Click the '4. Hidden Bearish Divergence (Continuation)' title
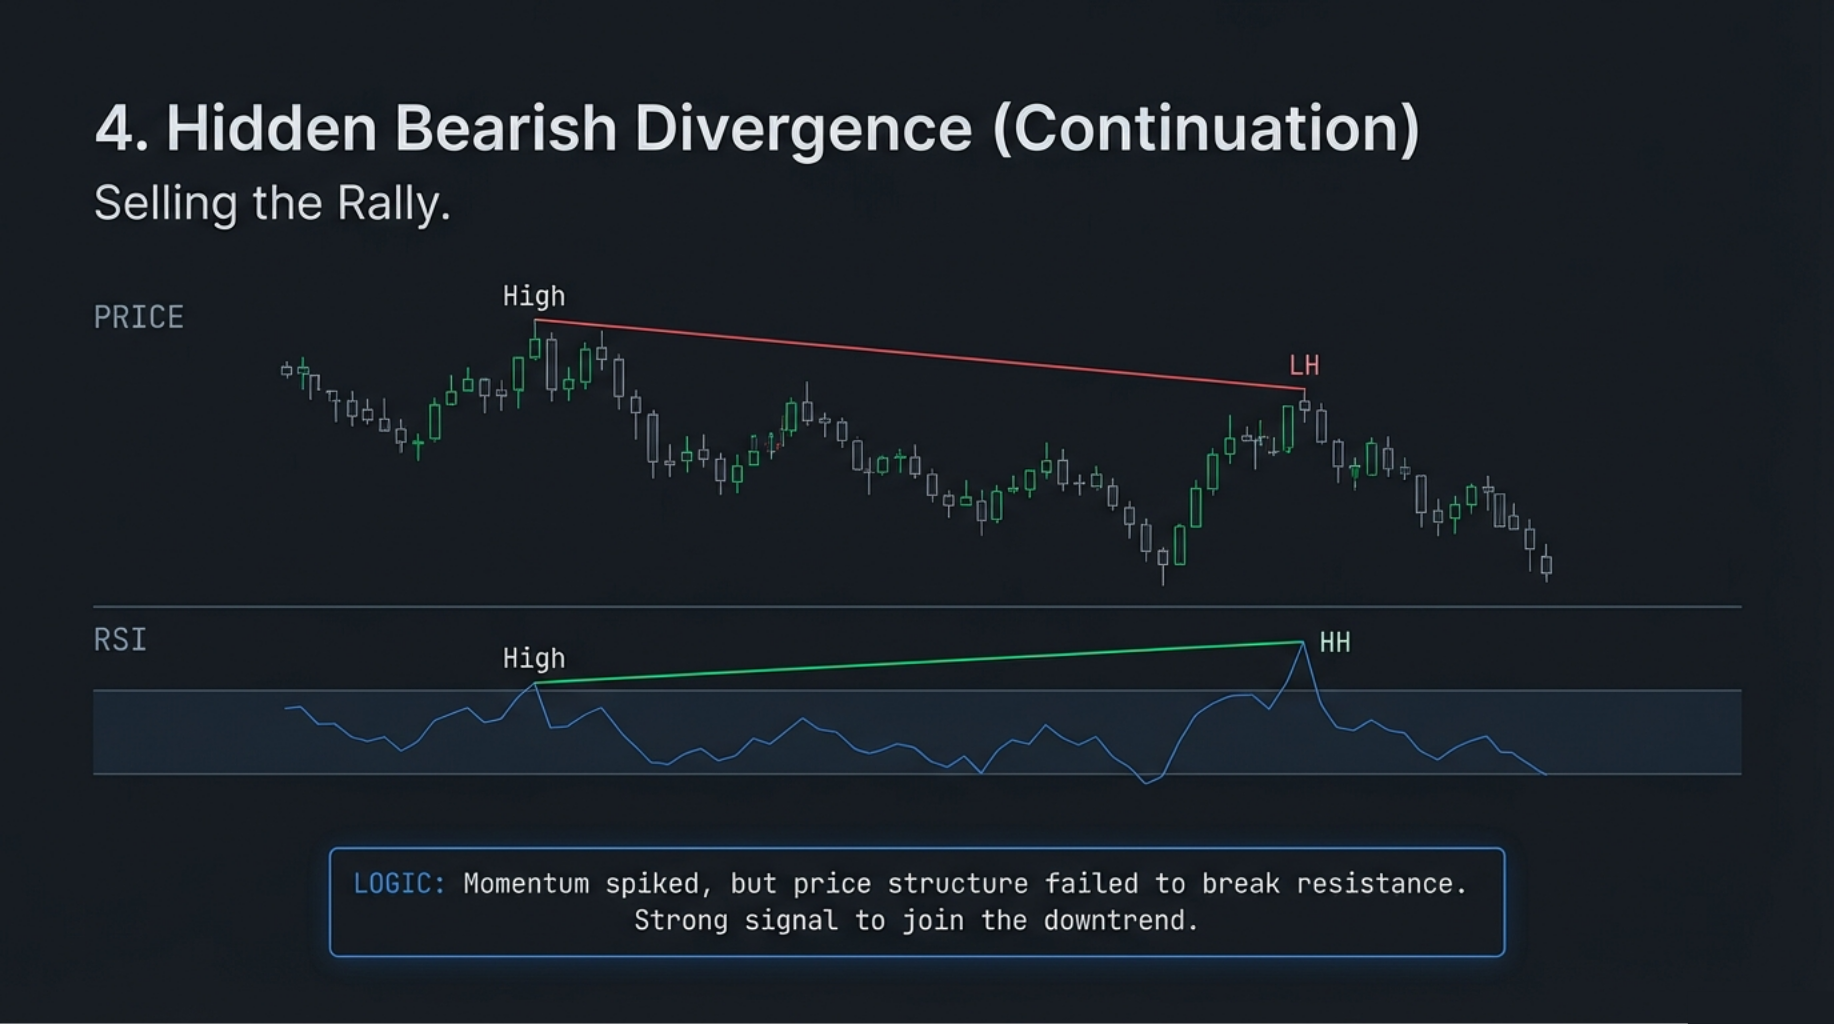This screenshot has height=1024, width=1834. pyautogui.click(x=757, y=129)
